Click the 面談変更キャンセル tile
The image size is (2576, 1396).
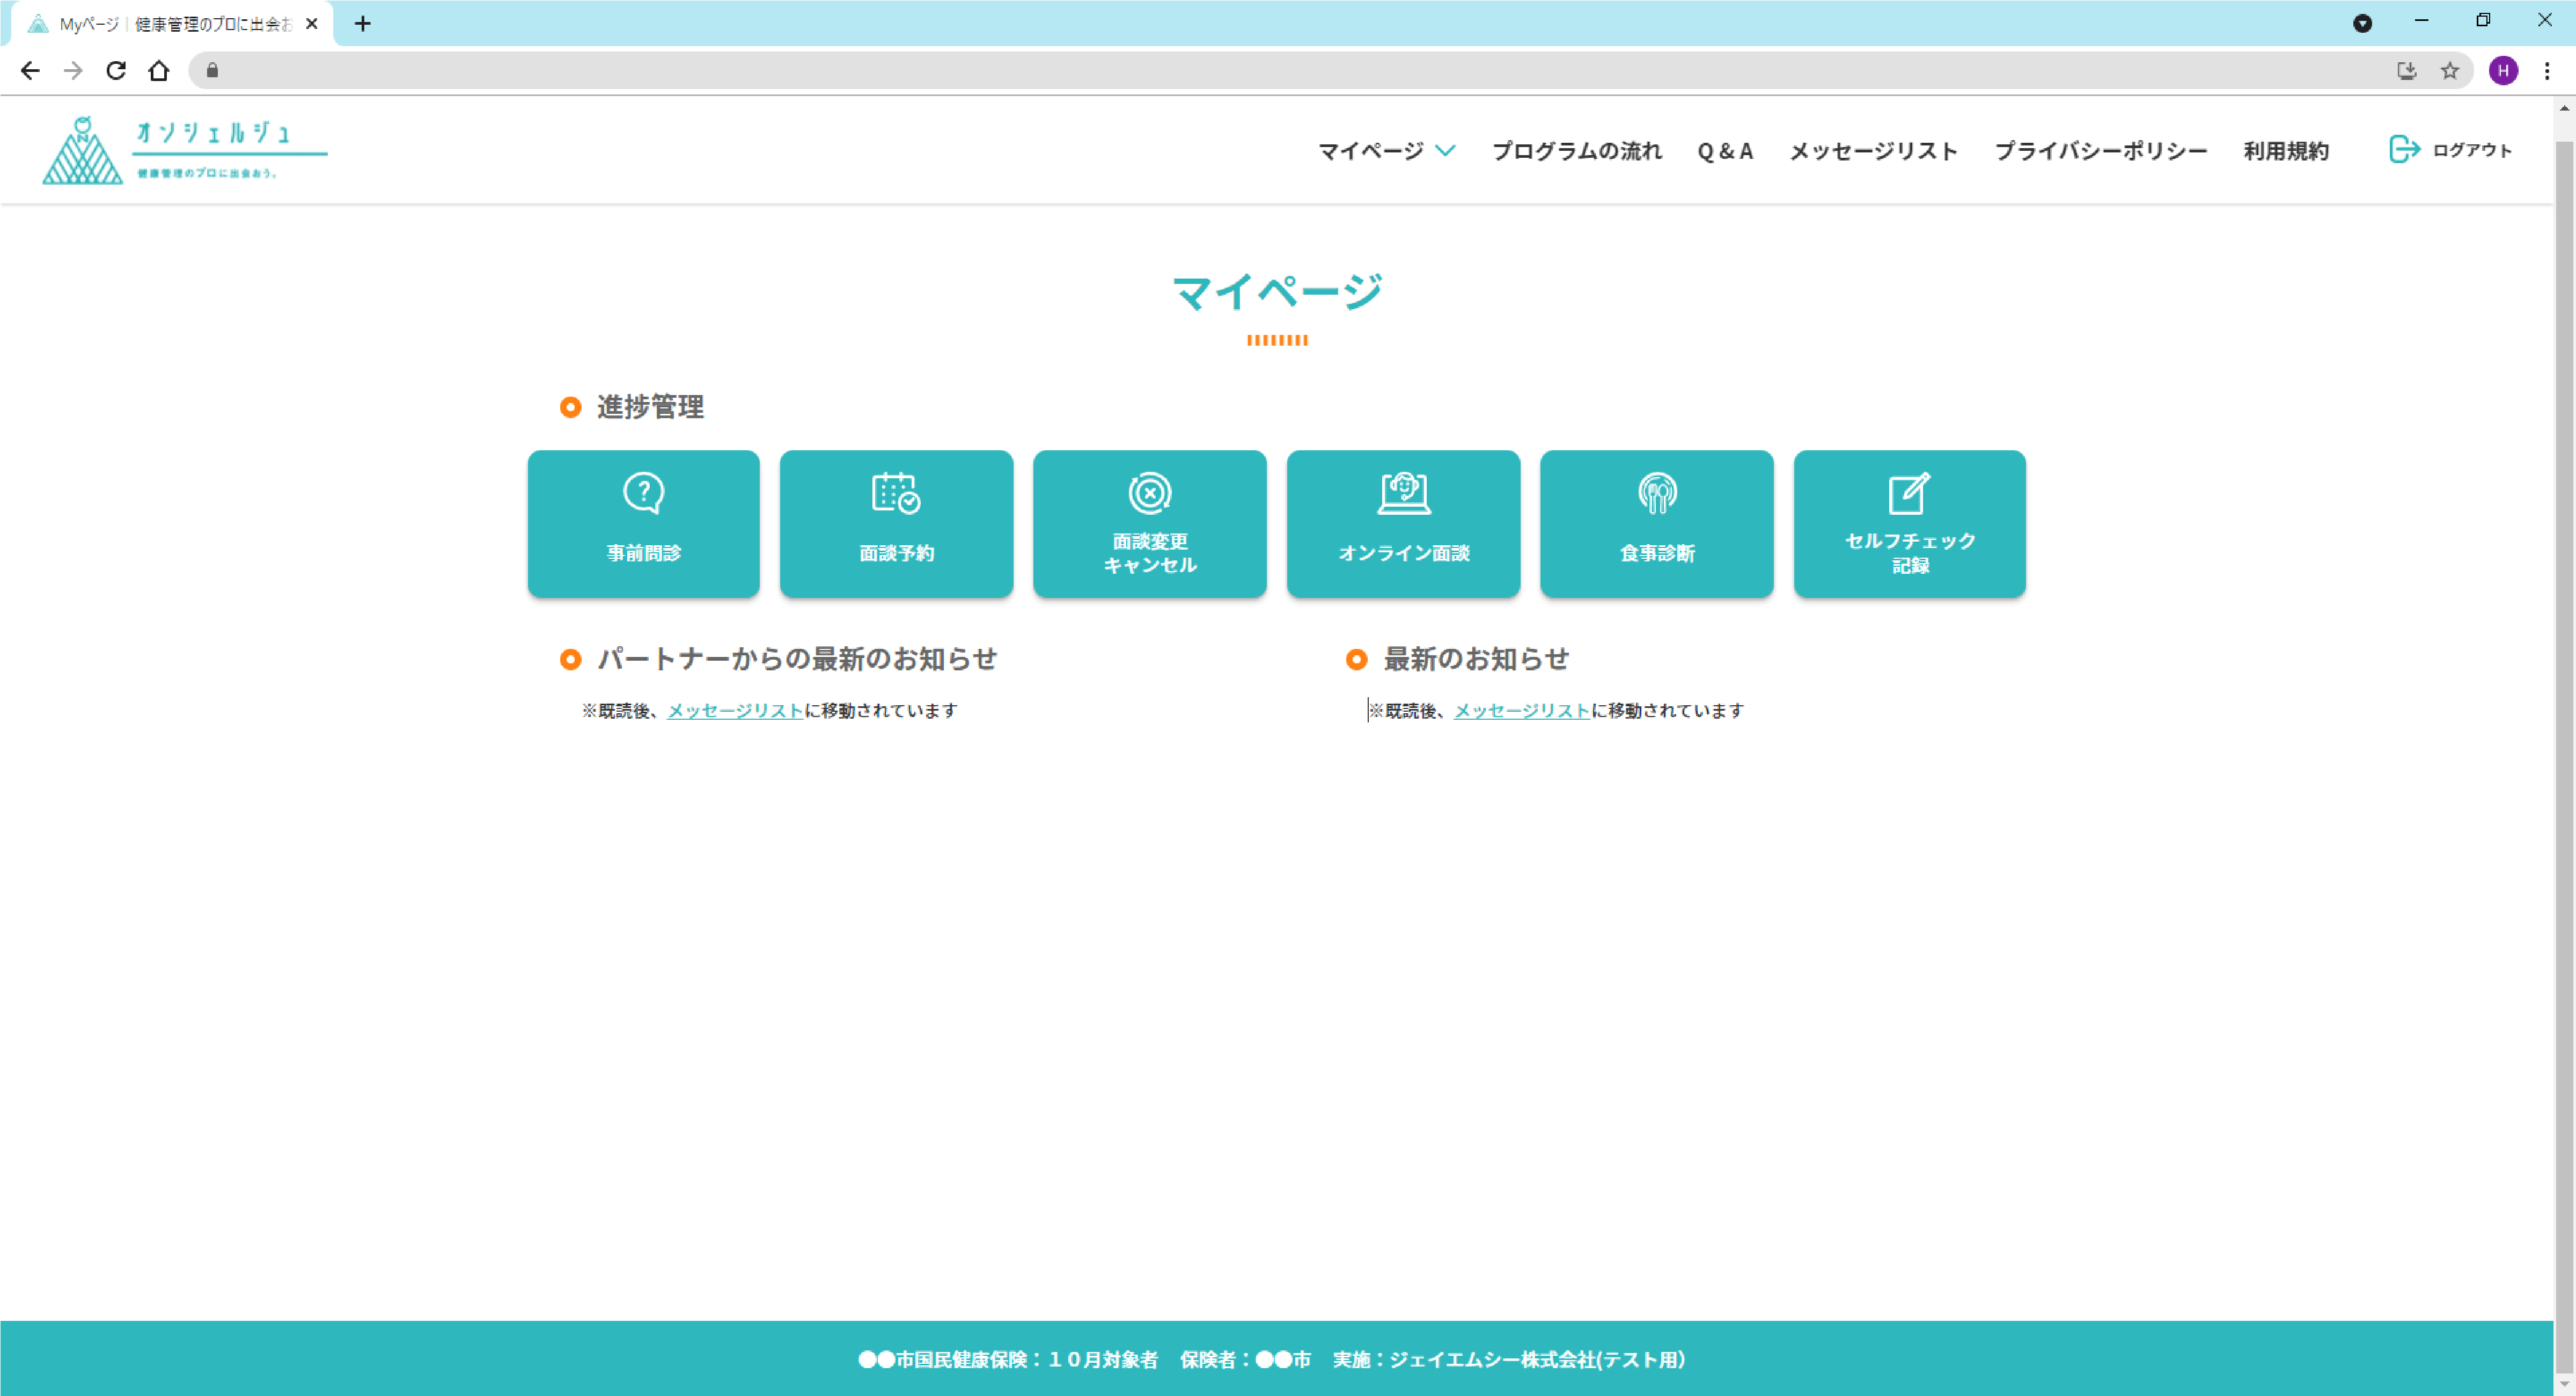[x=1149, y=523]
